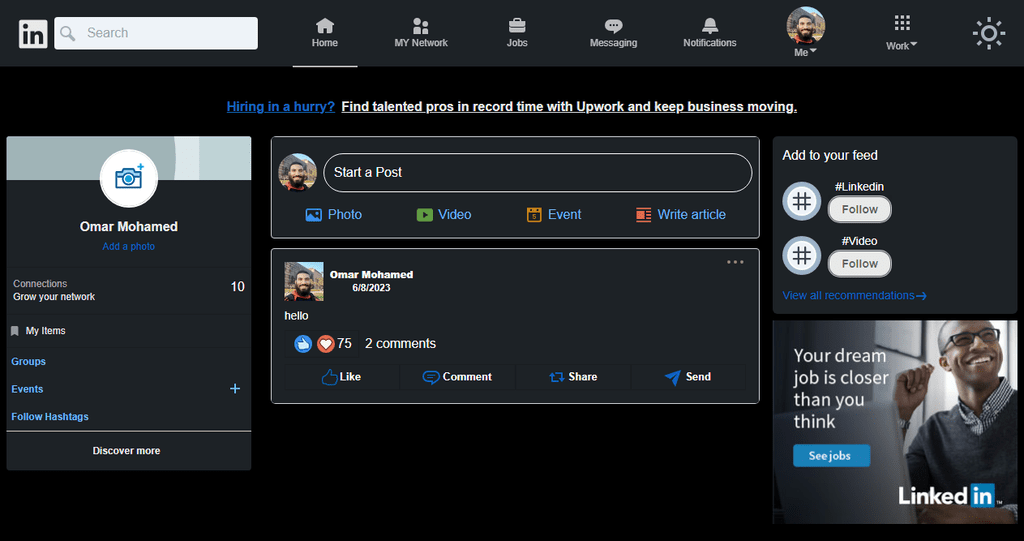Open Grow your network connections
The image size is (1024, 541).
coord(54,297)
